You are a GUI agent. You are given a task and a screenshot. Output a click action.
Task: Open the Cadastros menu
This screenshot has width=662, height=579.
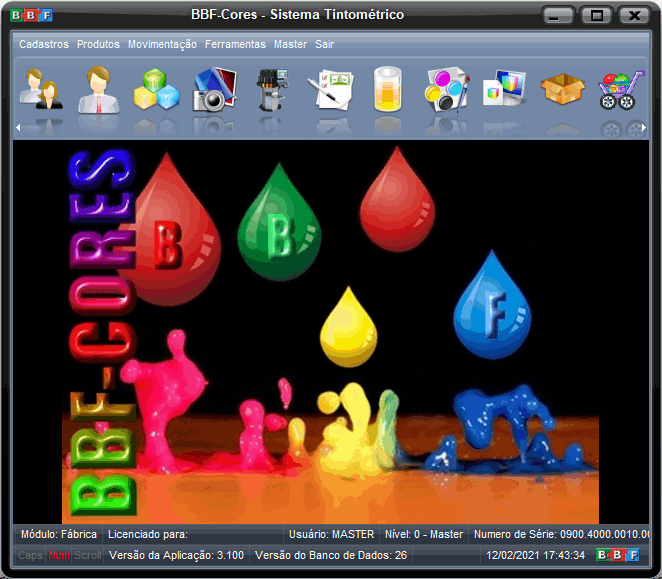pos(44,44)
